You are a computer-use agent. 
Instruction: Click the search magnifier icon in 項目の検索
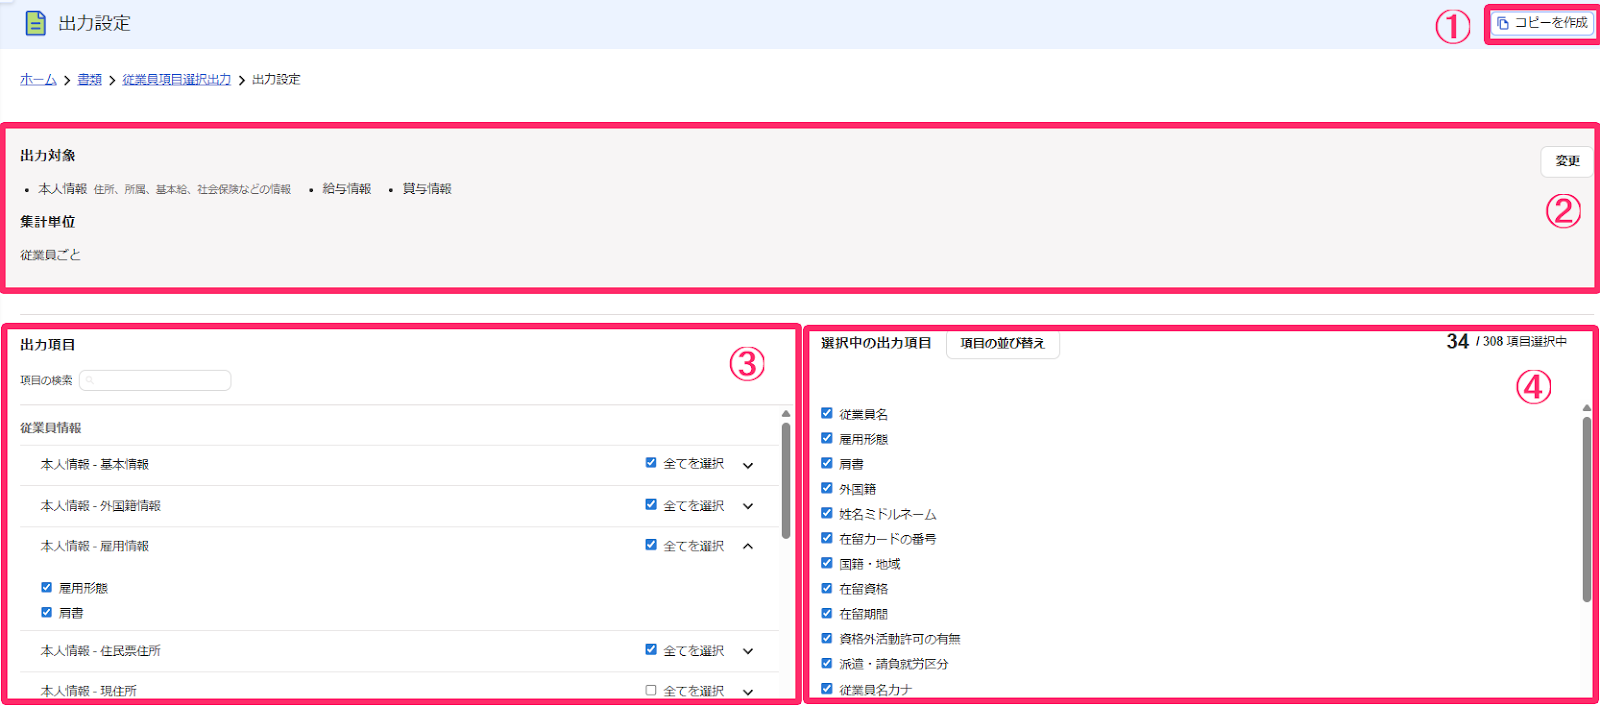[x=89, y=381]
